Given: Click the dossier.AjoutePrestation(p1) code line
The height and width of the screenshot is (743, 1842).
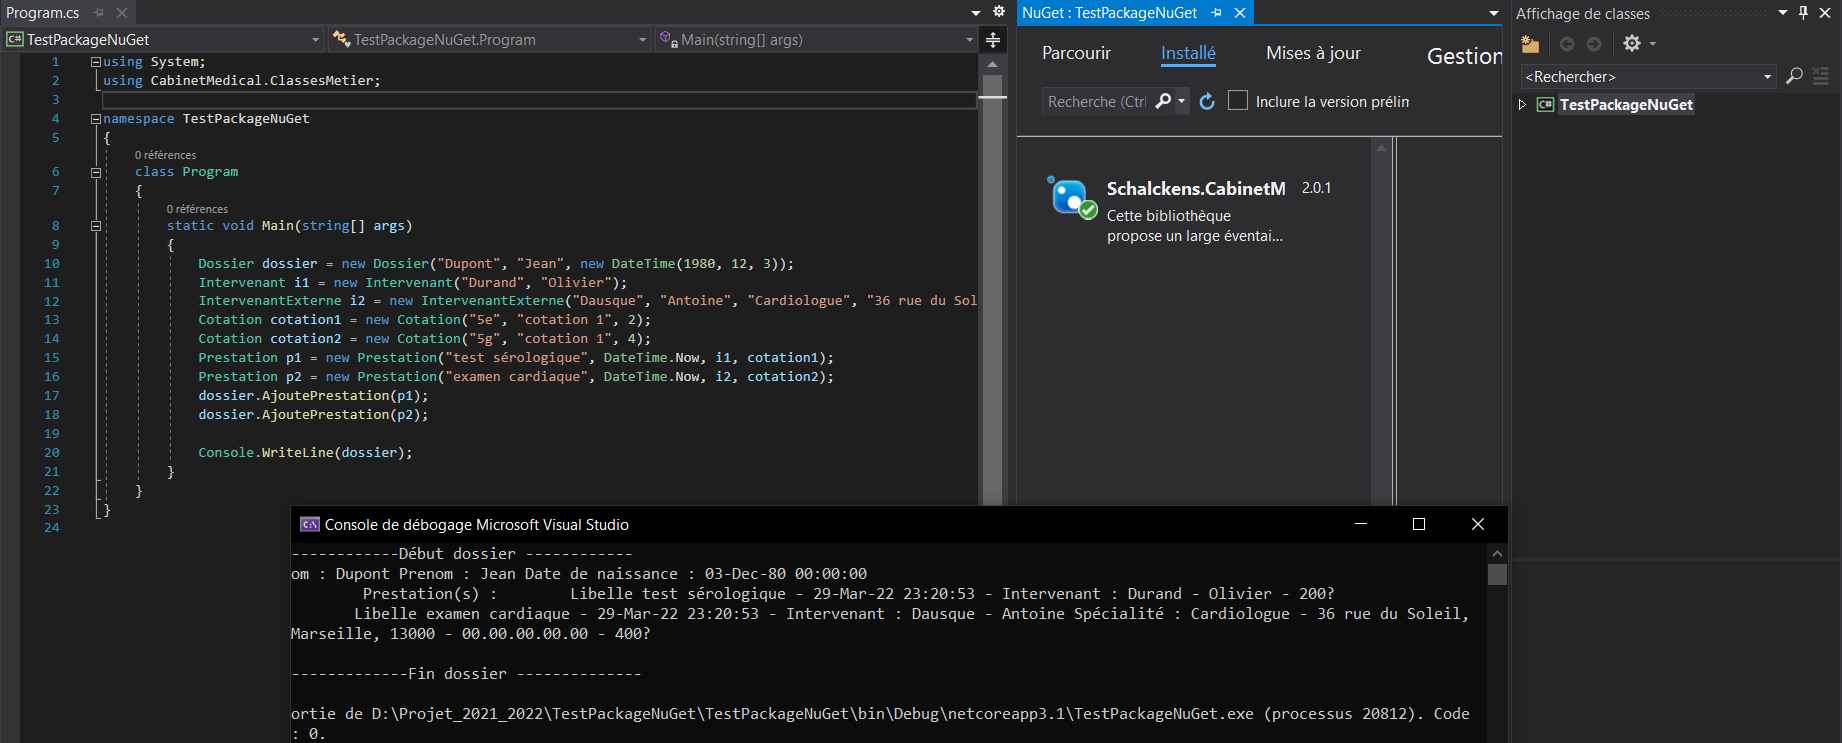Looking at the screenshot, I should coord(313,396).
